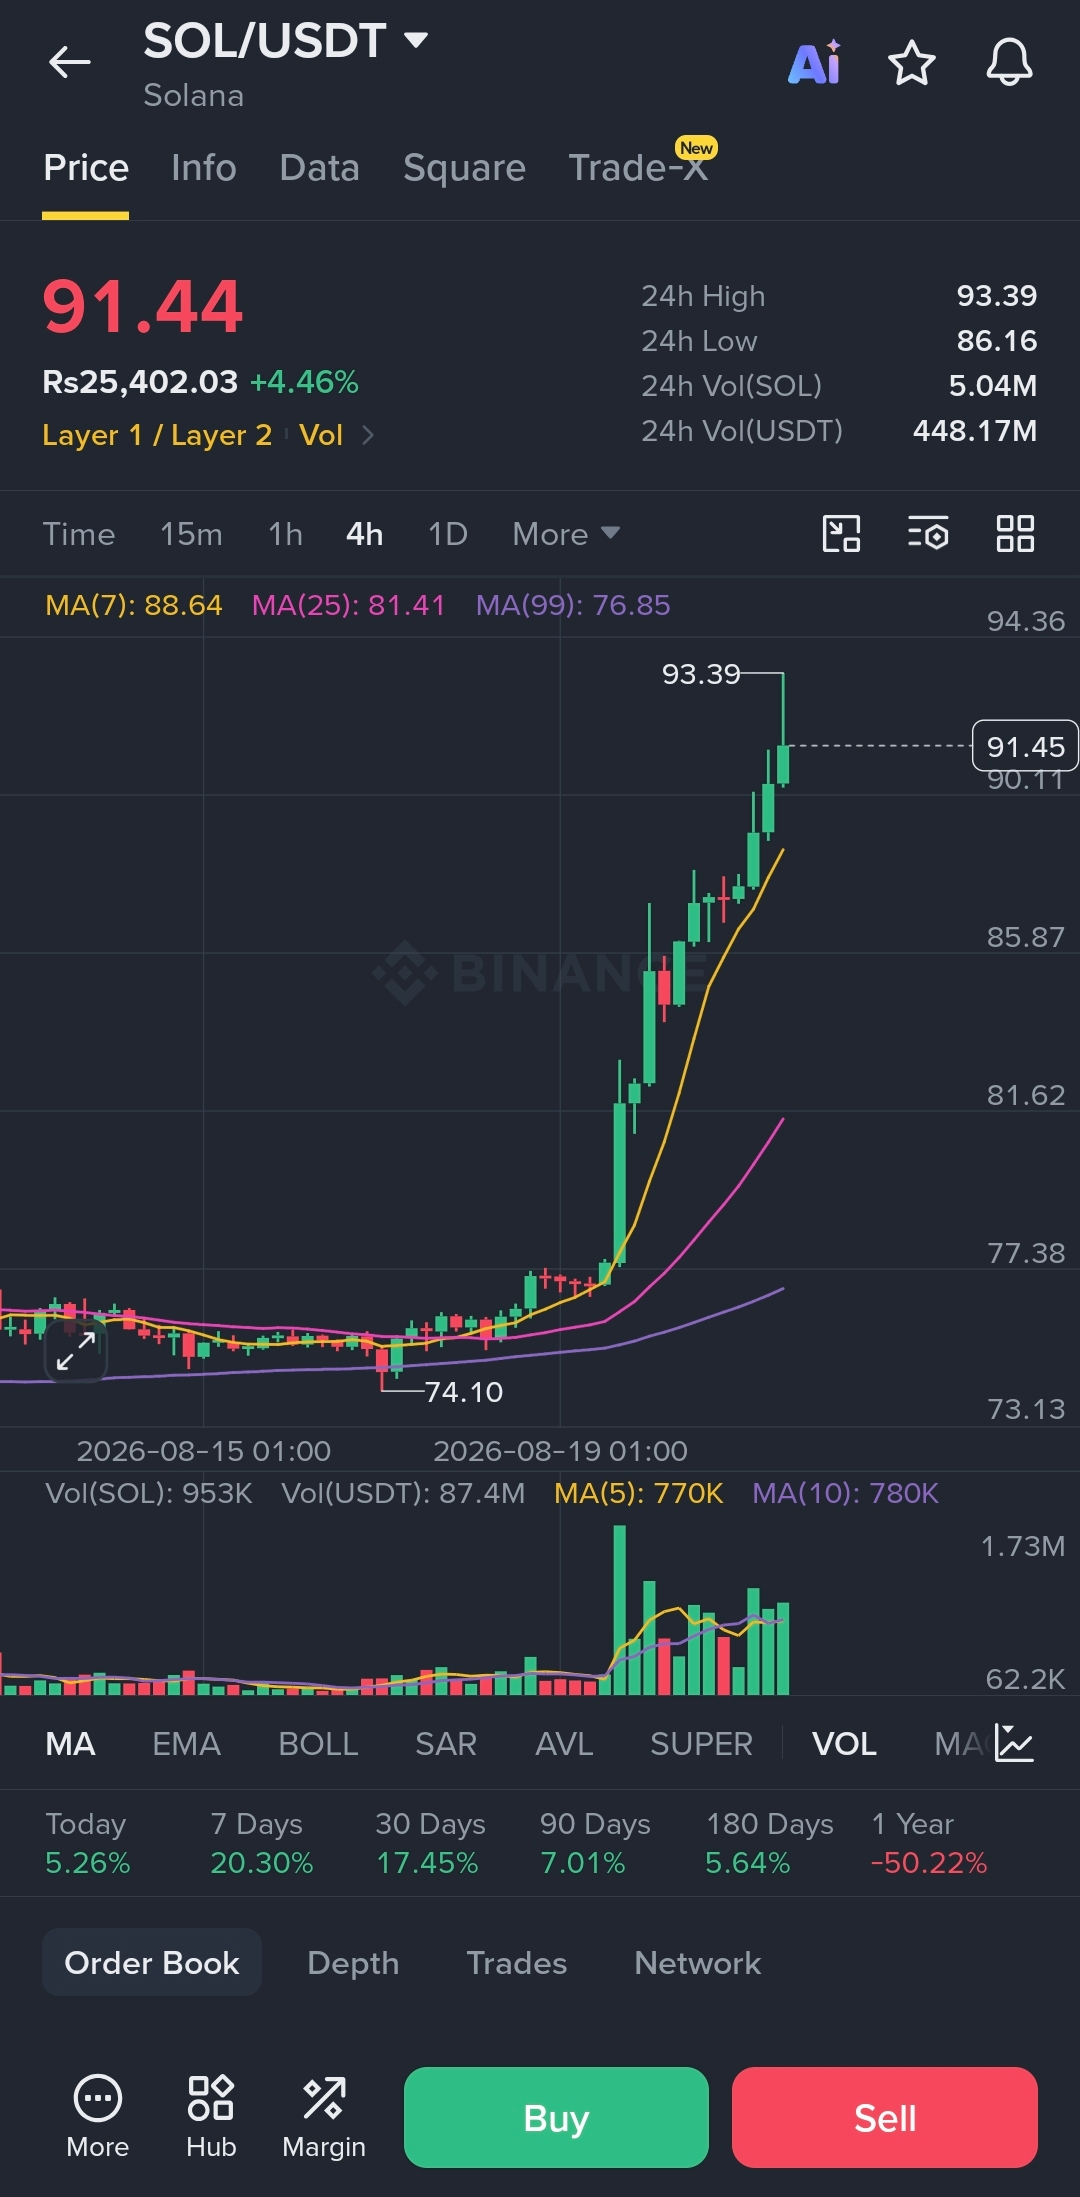
Task: Expand chart to fullscreen arrows icon
Action: 76,1351
